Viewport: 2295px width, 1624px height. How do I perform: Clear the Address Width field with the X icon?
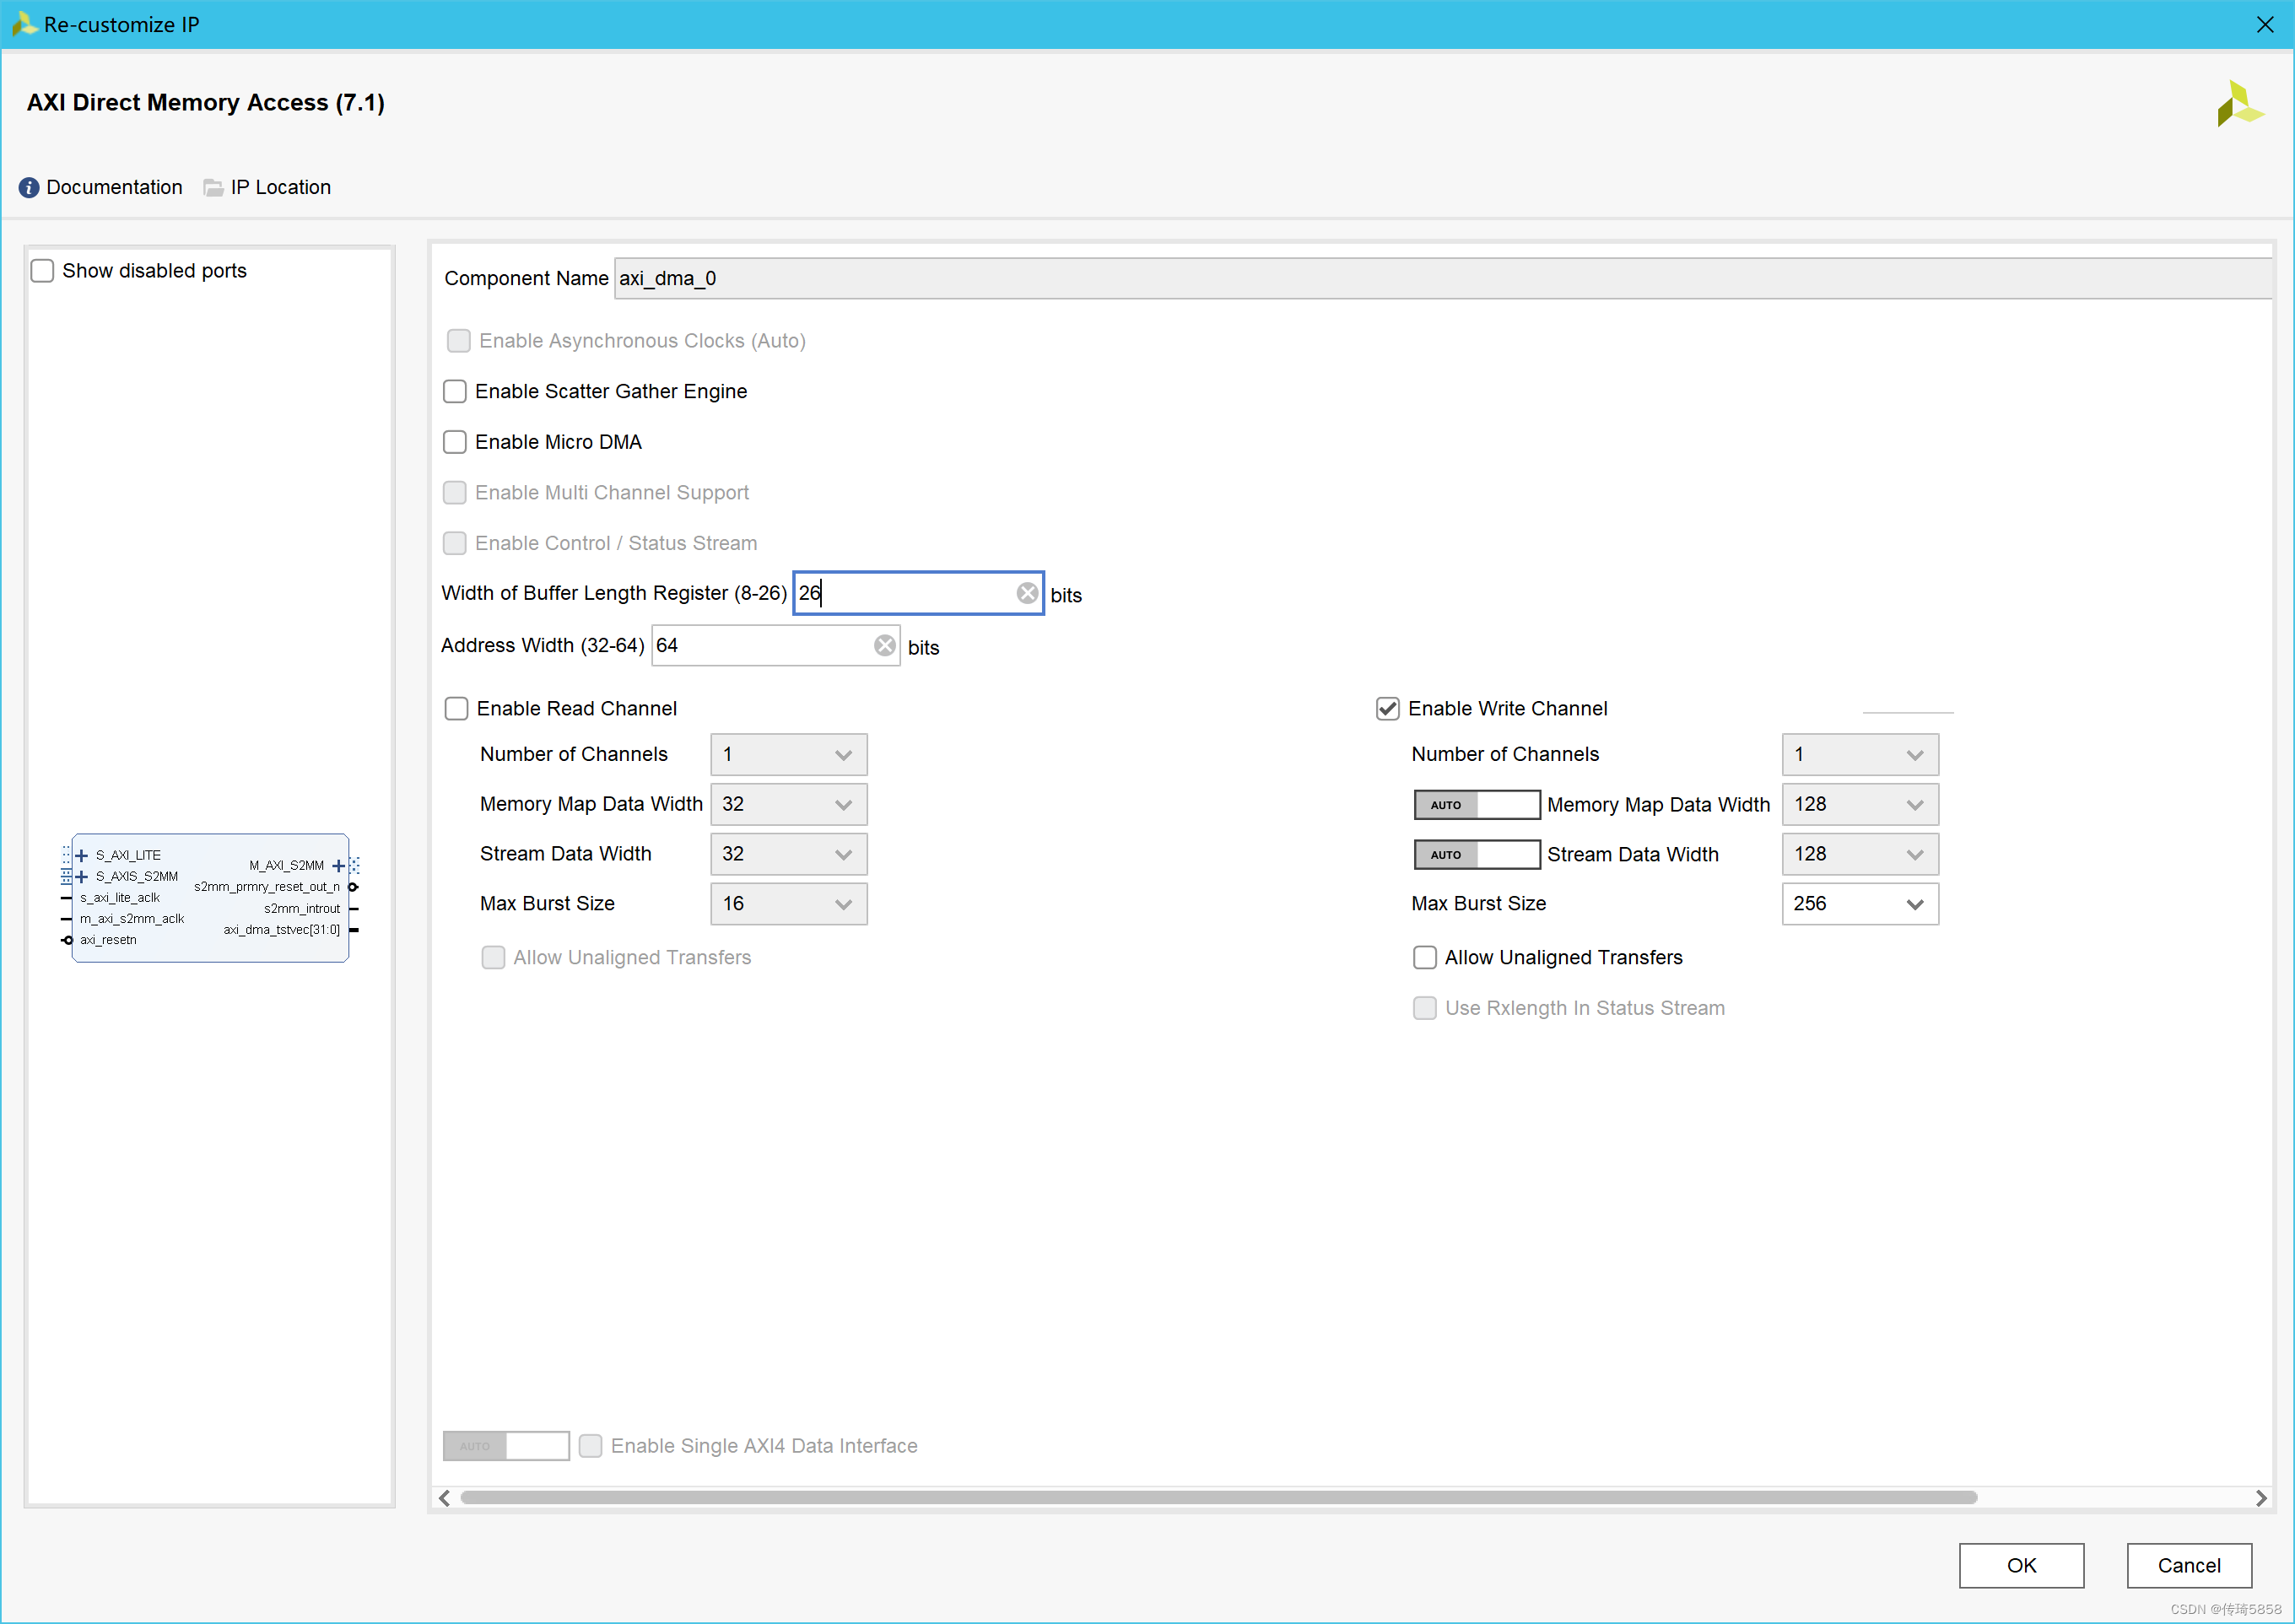[885, 646]
